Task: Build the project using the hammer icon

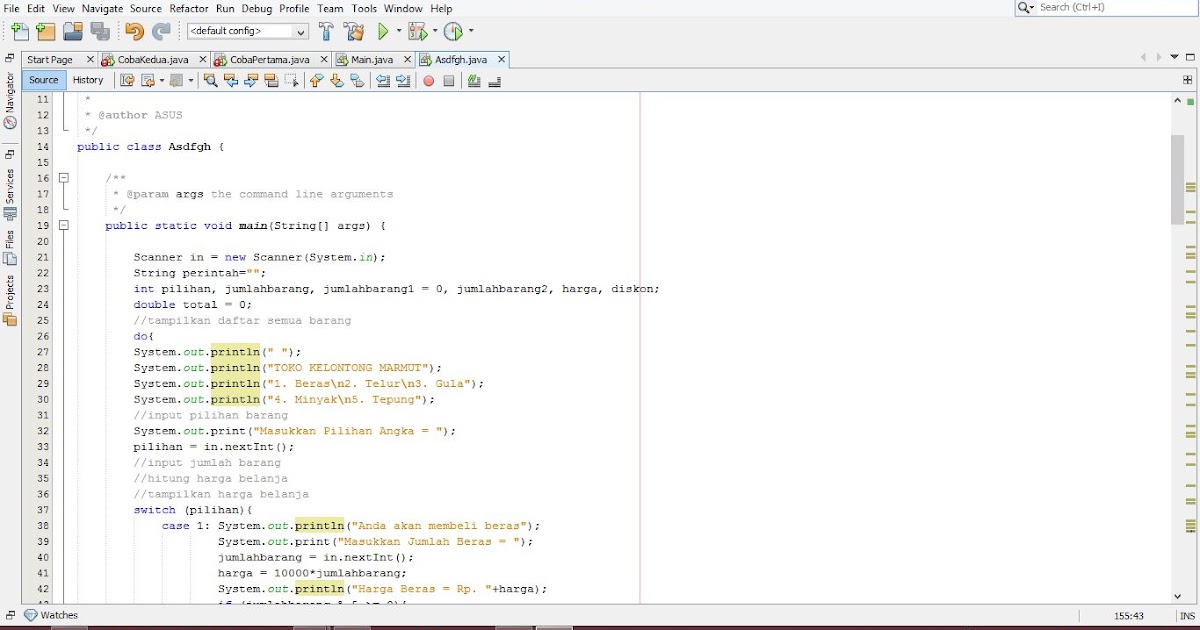Action: 325,31
